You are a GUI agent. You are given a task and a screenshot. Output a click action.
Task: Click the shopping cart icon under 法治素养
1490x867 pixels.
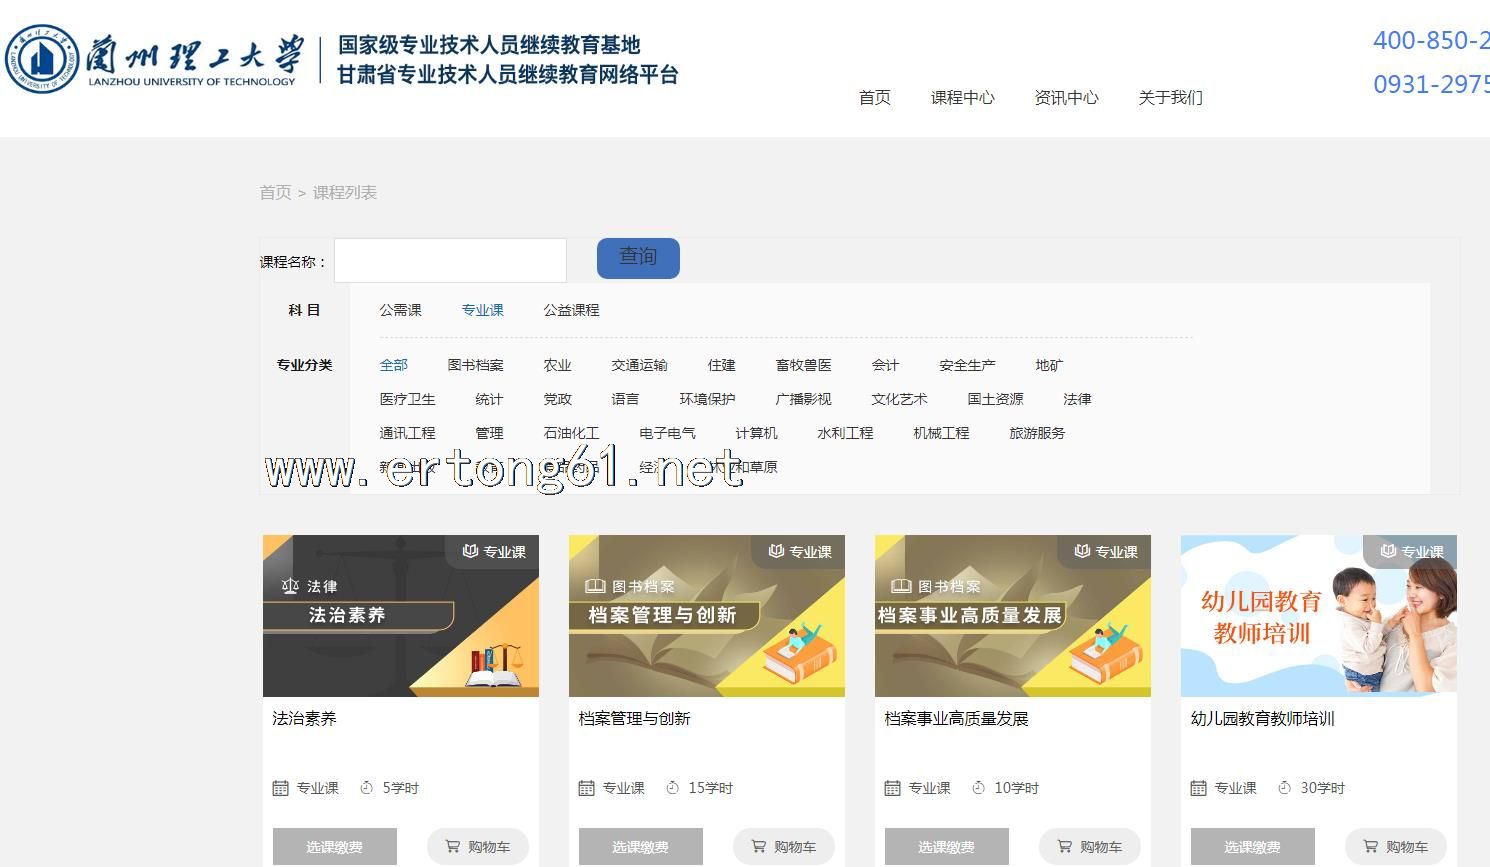point(452,846)
